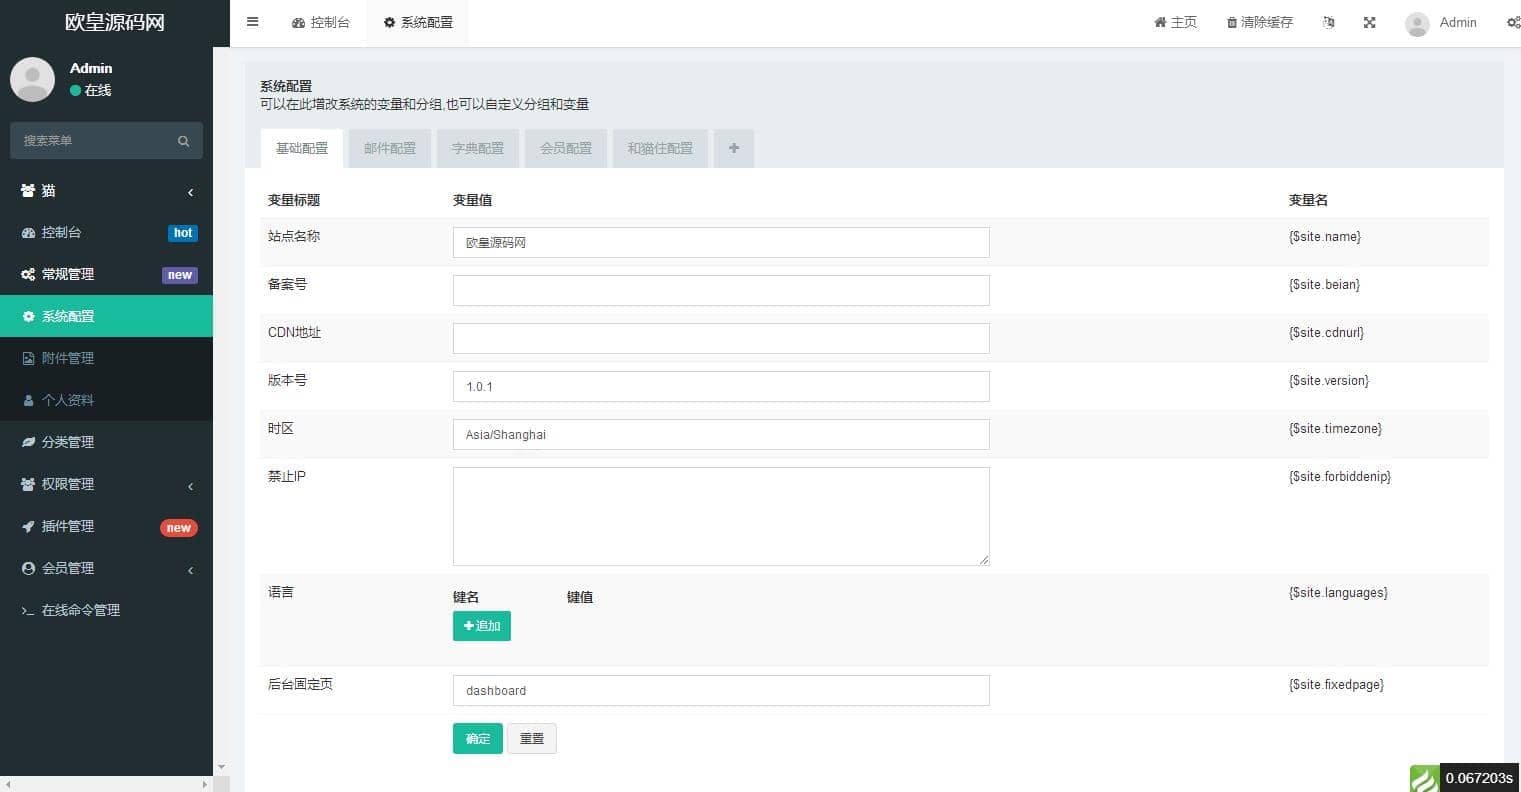
Task: Click the language switch icon in top bar
Action: (1328, 22)
